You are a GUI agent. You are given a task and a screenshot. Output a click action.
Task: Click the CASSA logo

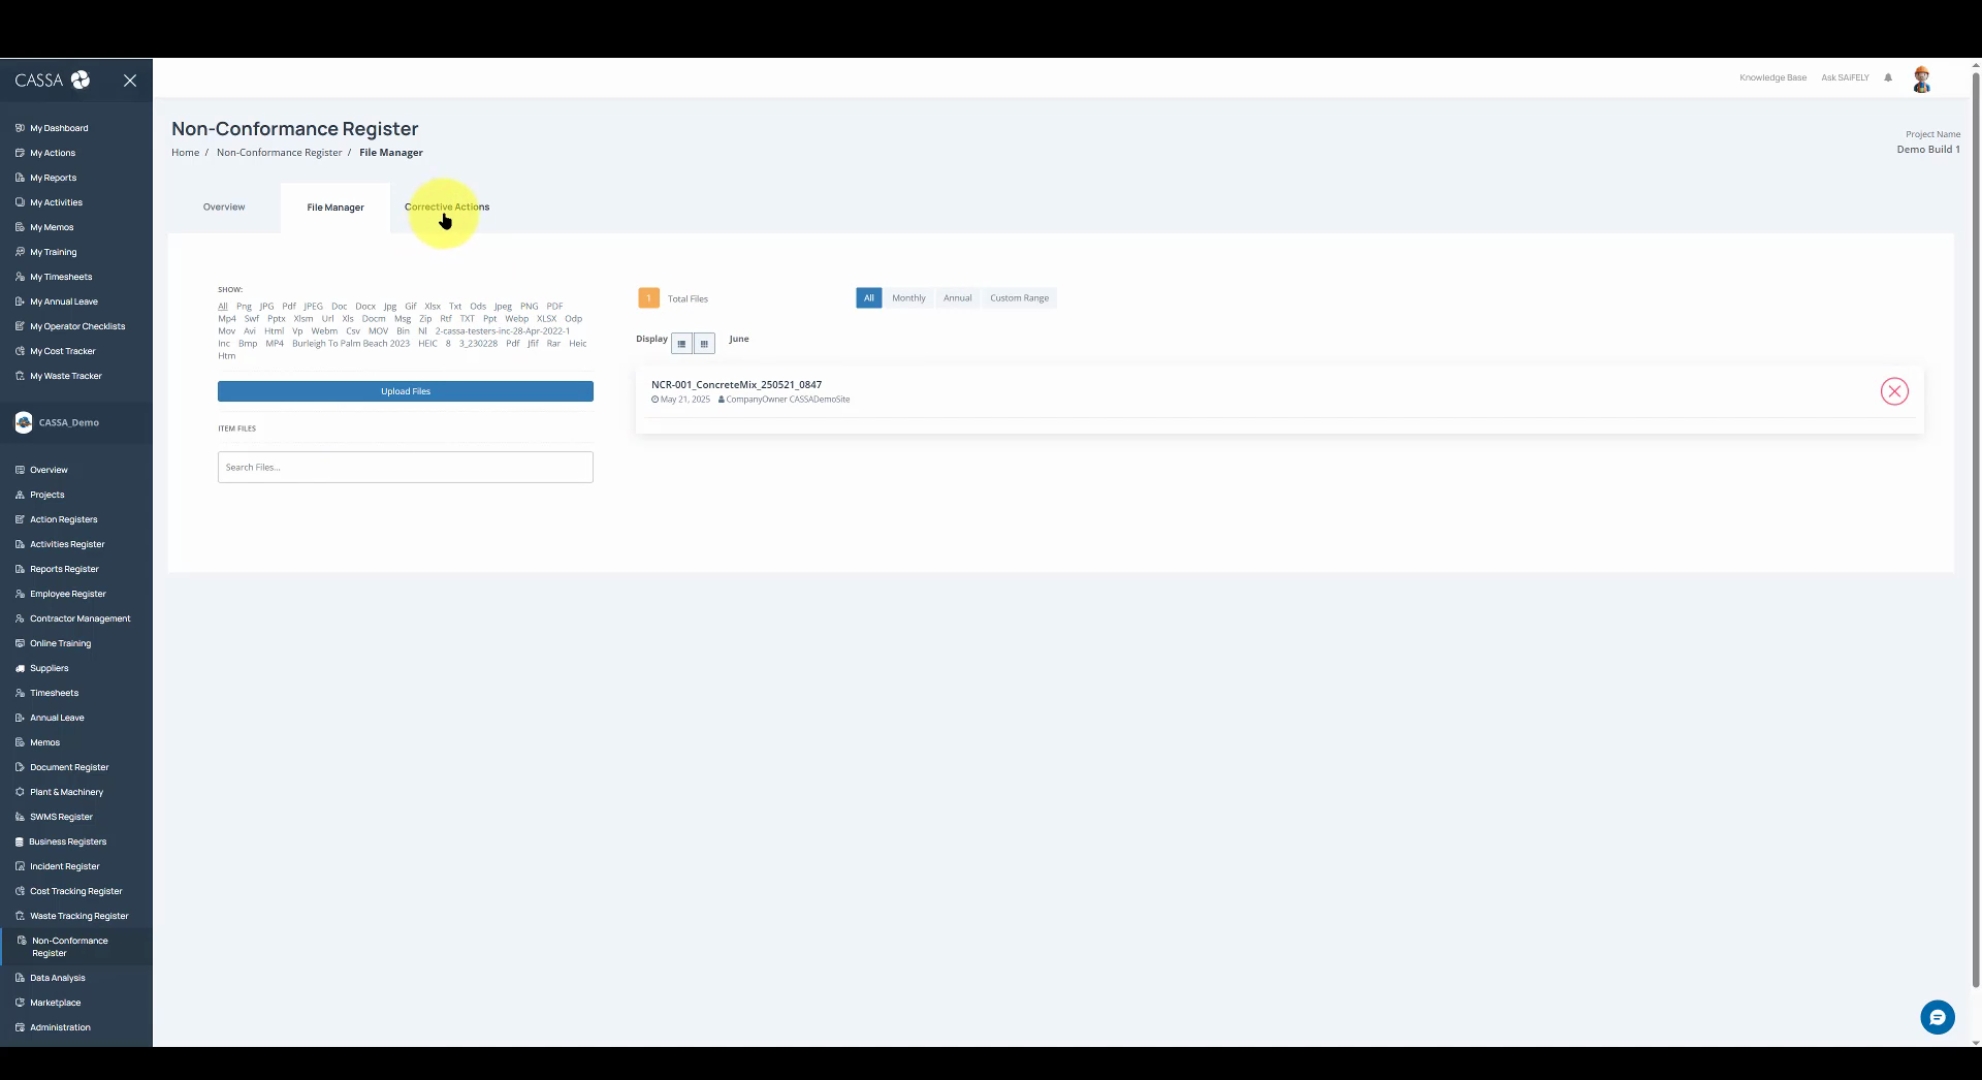52,80
